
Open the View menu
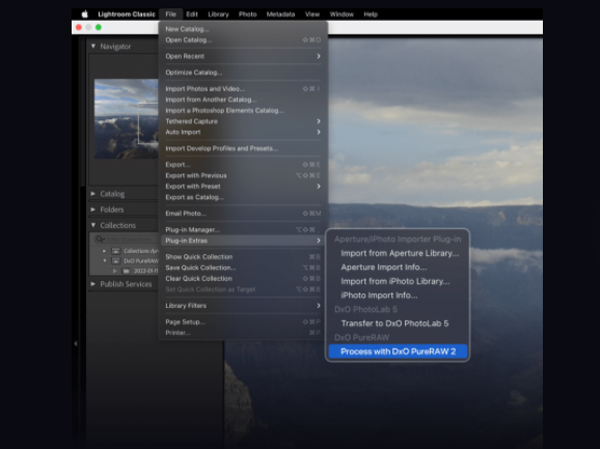pyautogui.click(x=312, y=14)
